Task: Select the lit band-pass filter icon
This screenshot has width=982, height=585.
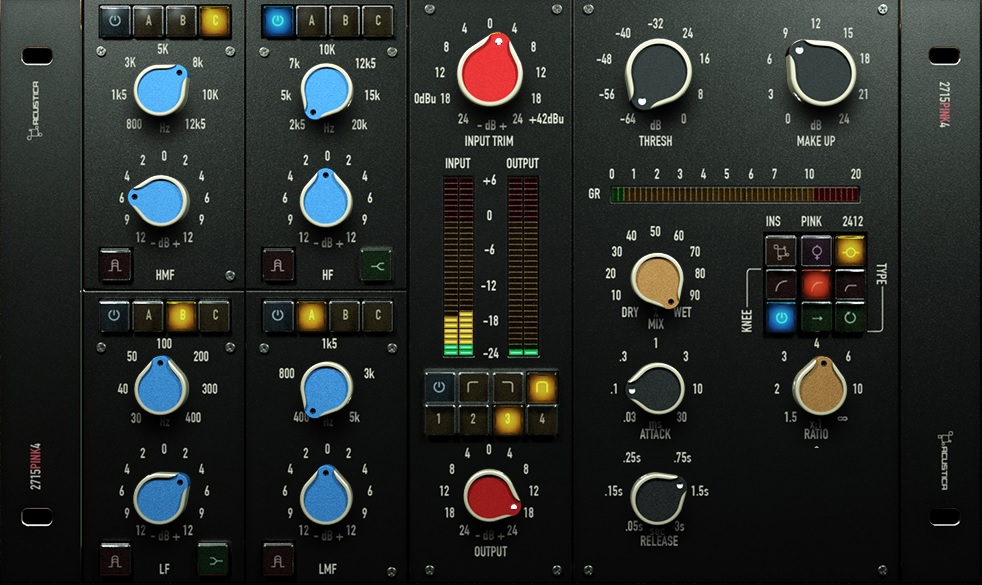Action: click(x=541, y=387)
